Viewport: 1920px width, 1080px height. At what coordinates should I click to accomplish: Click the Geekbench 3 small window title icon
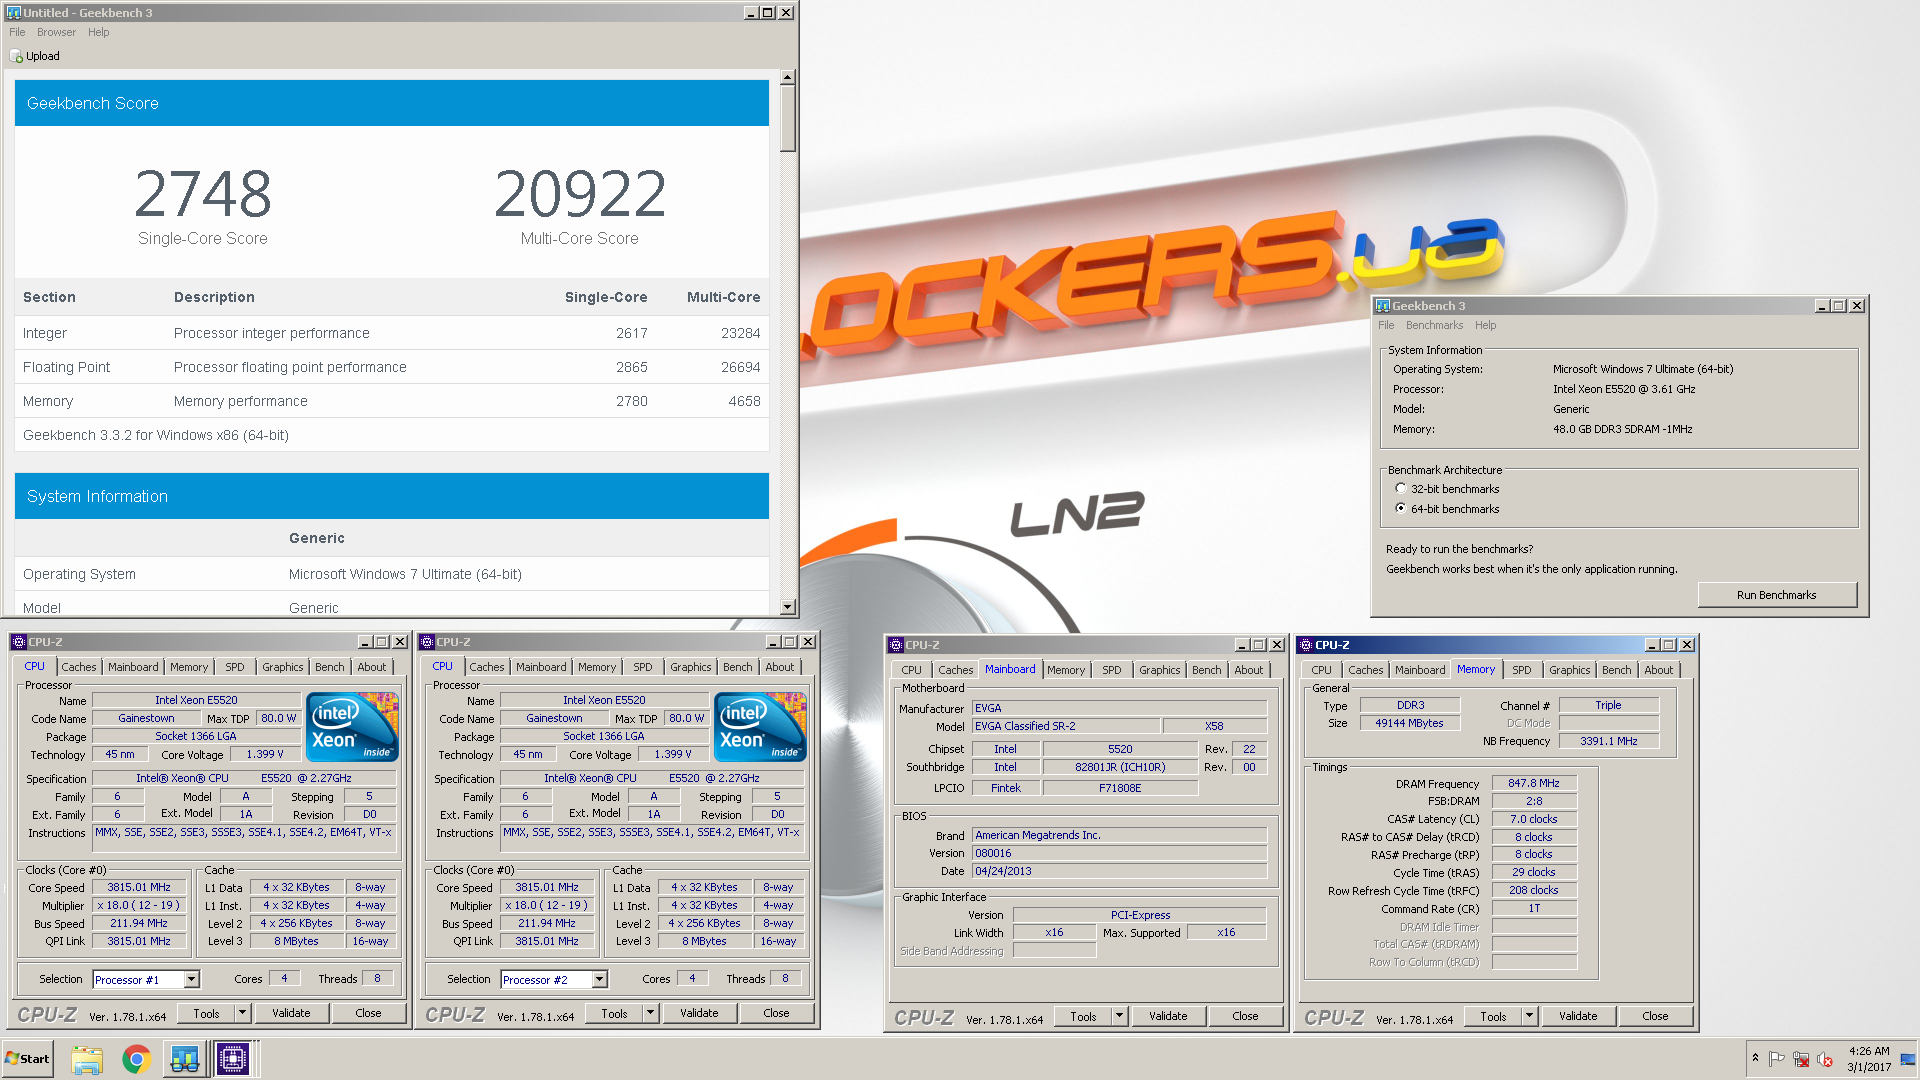coord(1383,306)
